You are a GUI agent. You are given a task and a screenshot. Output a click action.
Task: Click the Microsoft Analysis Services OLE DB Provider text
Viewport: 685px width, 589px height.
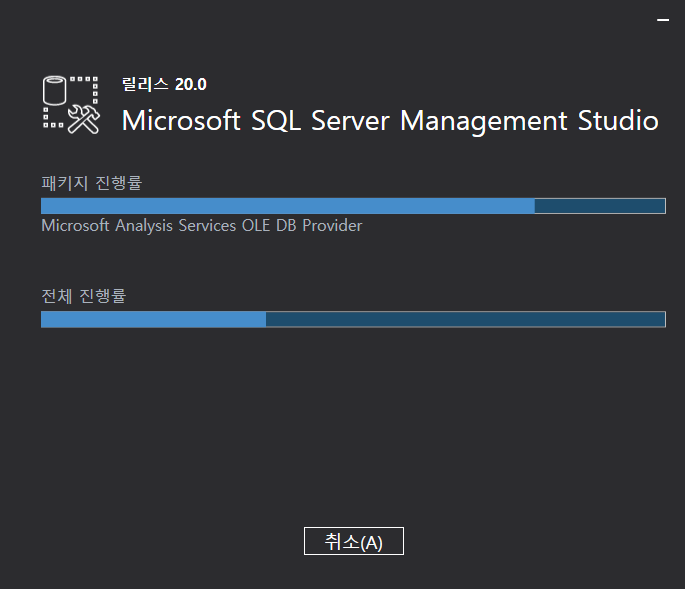(x=202, y=225)
